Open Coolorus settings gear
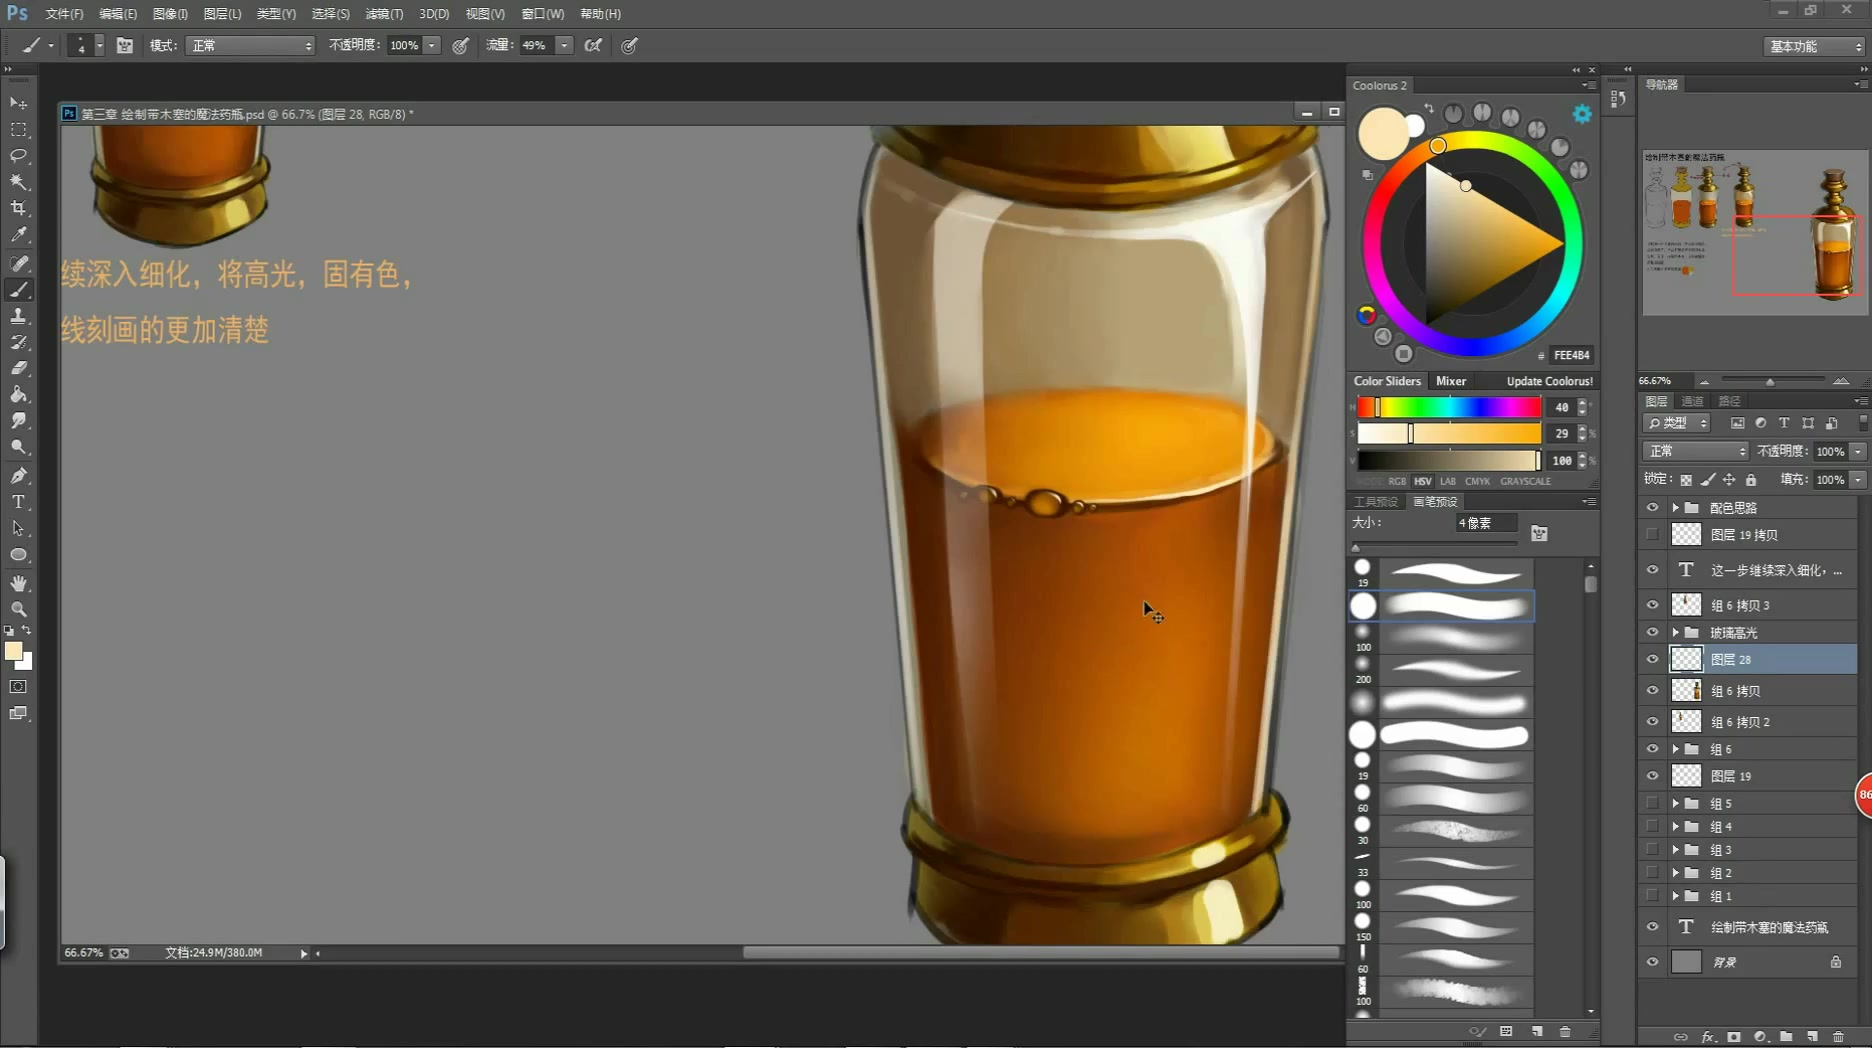 (x=1582, y=114)
